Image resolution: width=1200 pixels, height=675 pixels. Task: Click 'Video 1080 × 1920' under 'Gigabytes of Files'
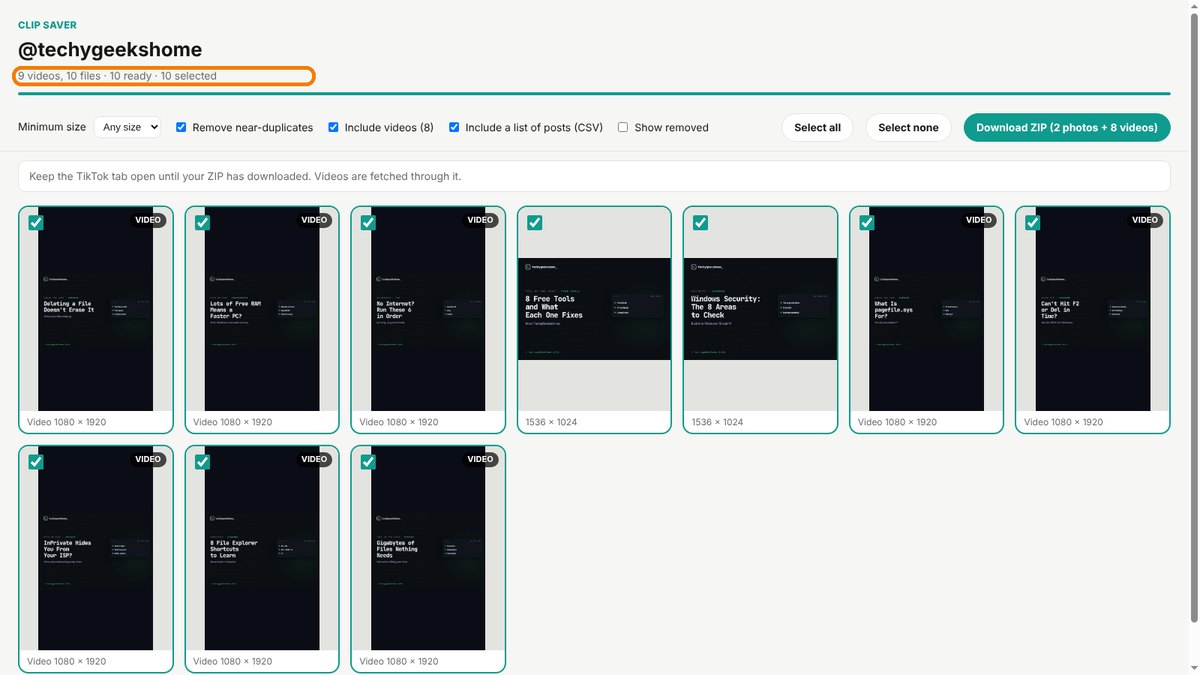pos(398,661)
